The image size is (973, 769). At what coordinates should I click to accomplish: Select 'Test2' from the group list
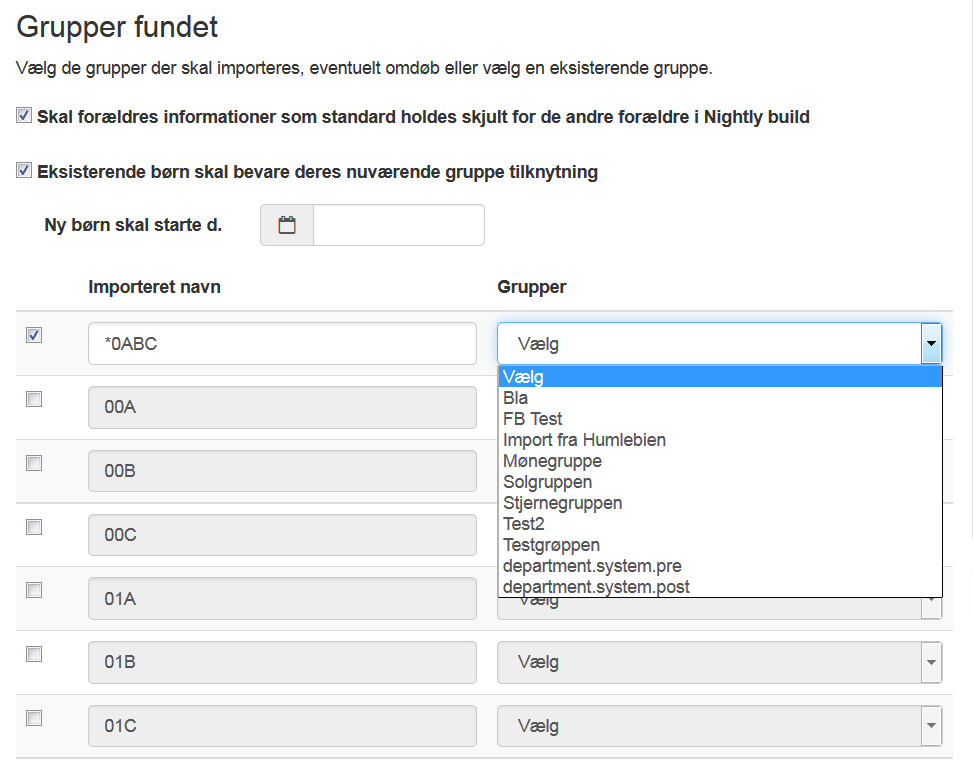tap(720, 524)
